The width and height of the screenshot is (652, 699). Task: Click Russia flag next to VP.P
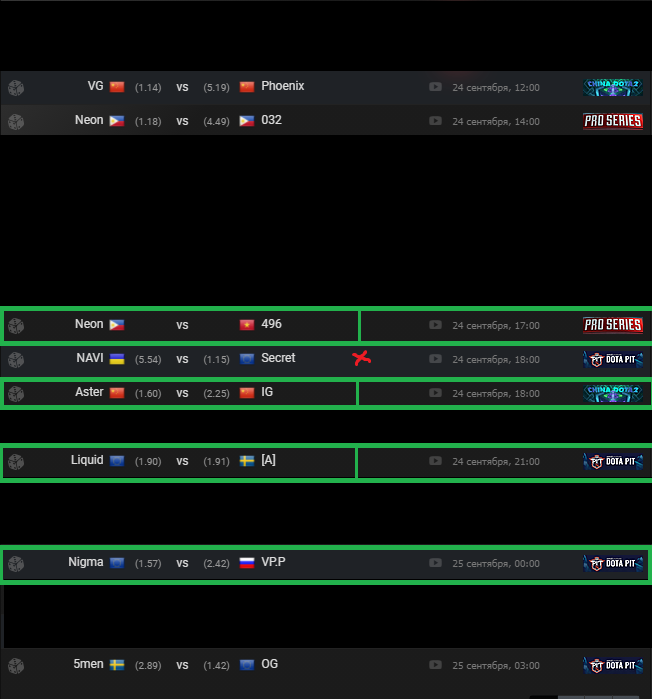[247, 563]
